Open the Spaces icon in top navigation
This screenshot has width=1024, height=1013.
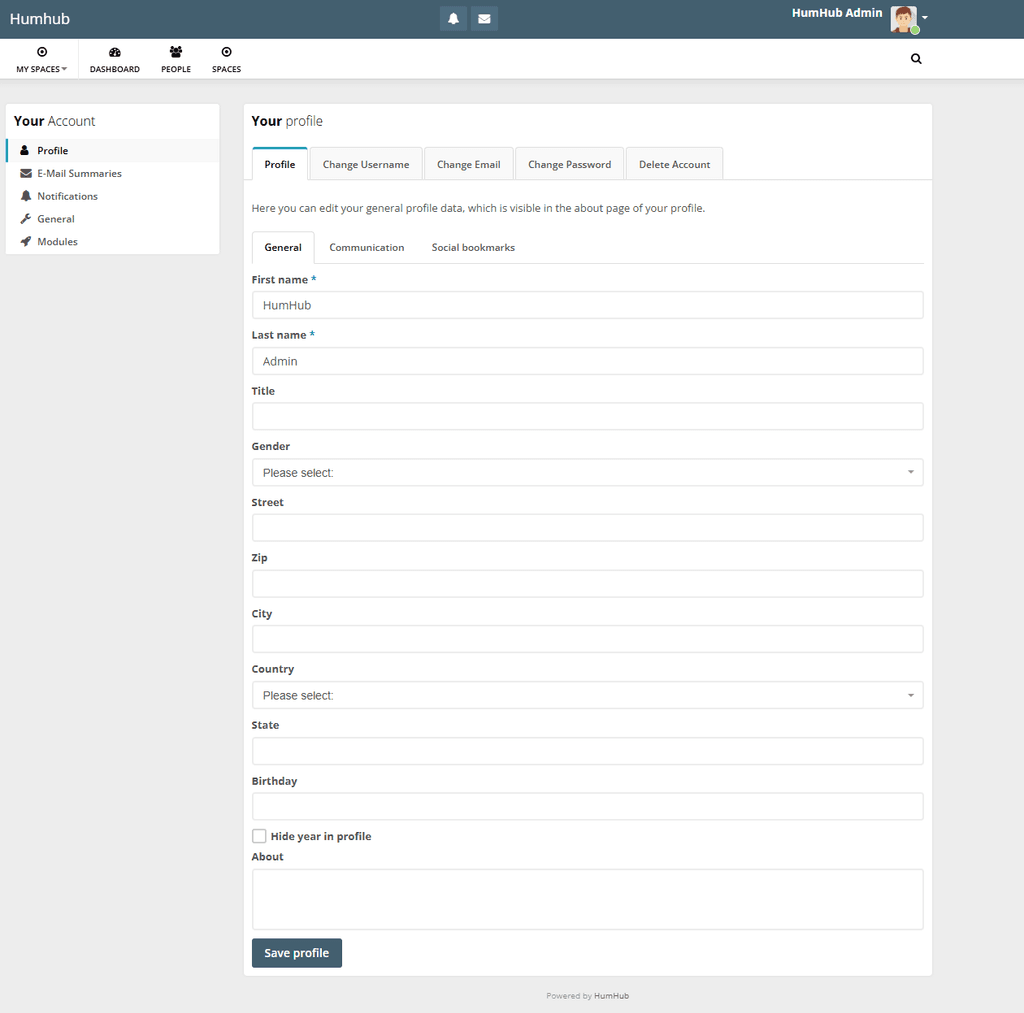[226, 53]
